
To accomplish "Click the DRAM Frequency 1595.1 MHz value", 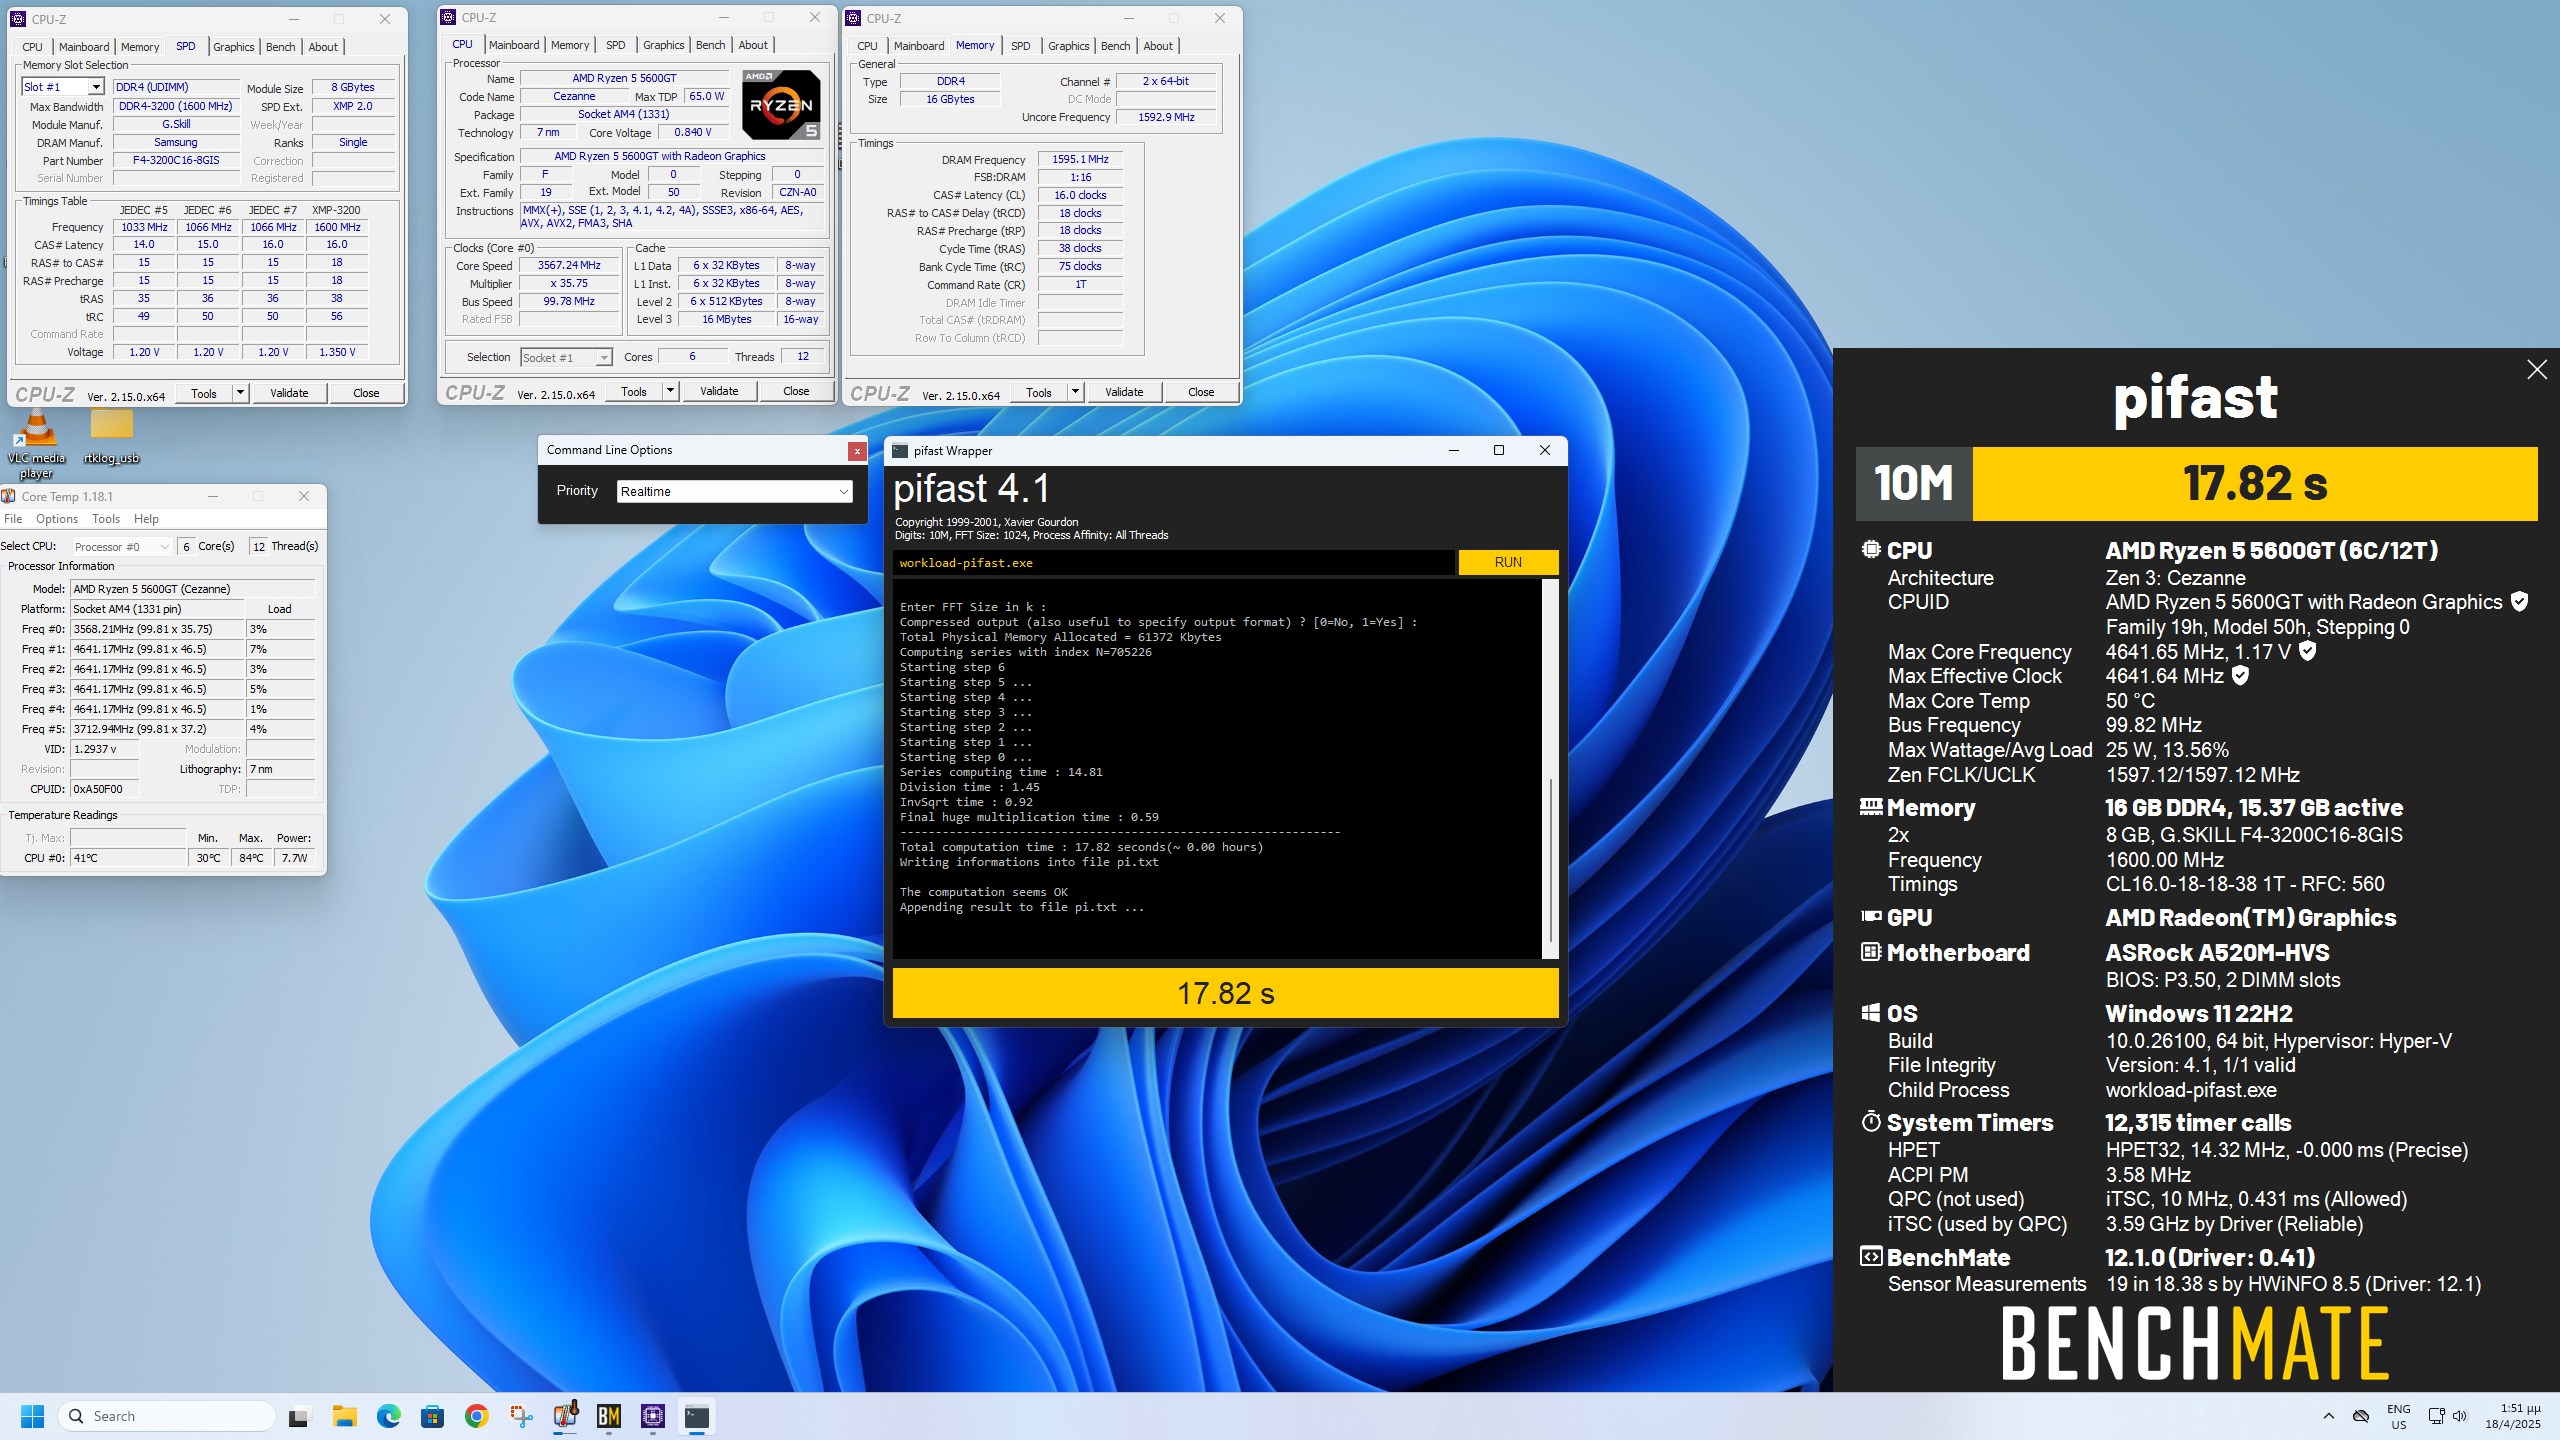I will point(1080,159).
